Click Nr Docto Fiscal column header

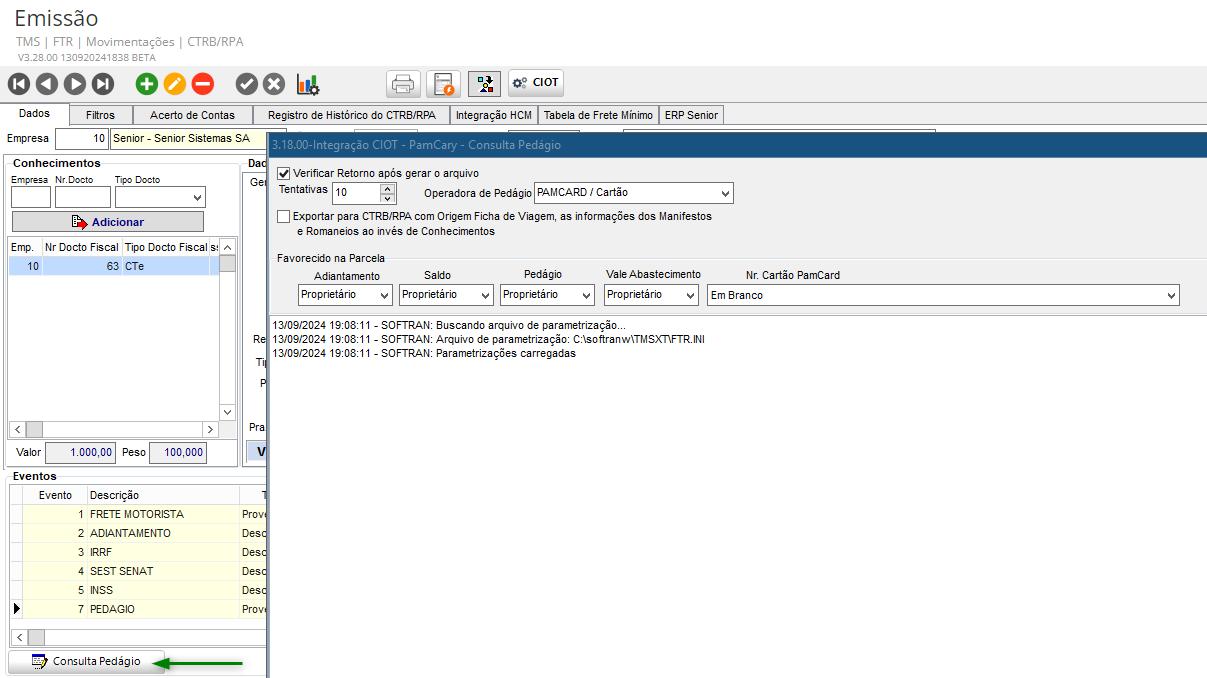coord(82,247)
